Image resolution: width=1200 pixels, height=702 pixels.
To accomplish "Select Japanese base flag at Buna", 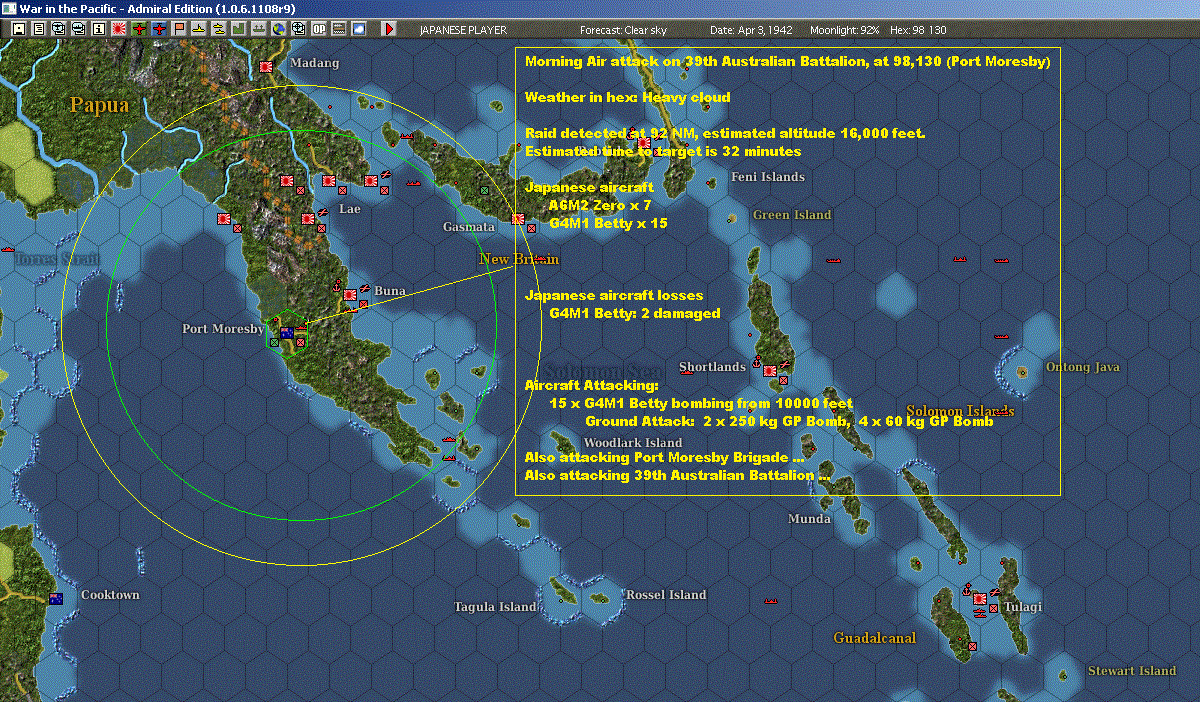I will click(x=350, y=295).
